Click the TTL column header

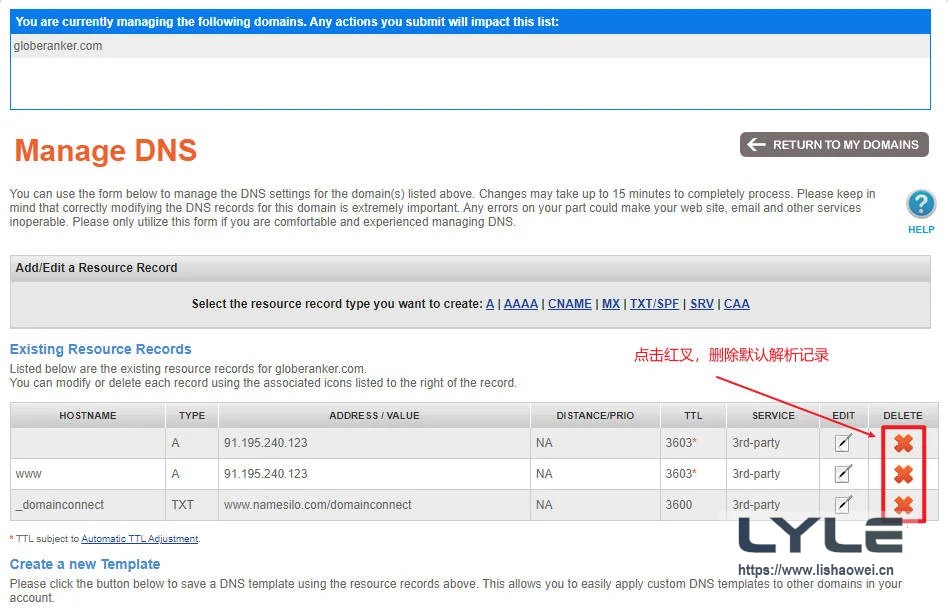tap(693, 416)
